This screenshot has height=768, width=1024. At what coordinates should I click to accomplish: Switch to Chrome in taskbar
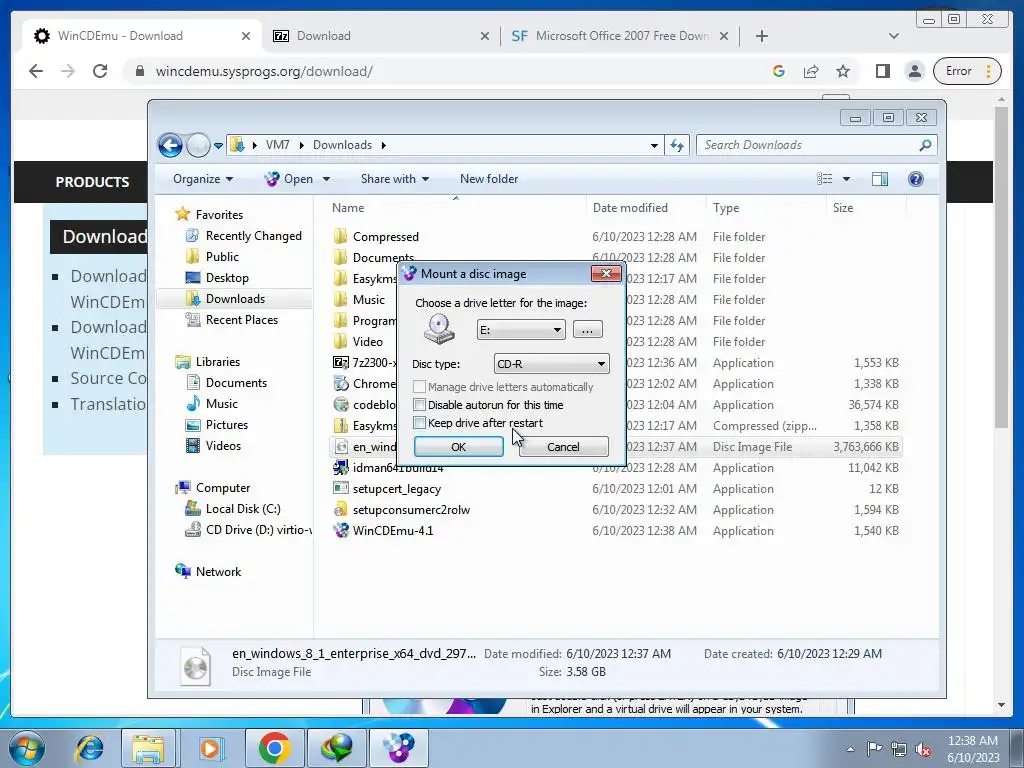[274, 748]
